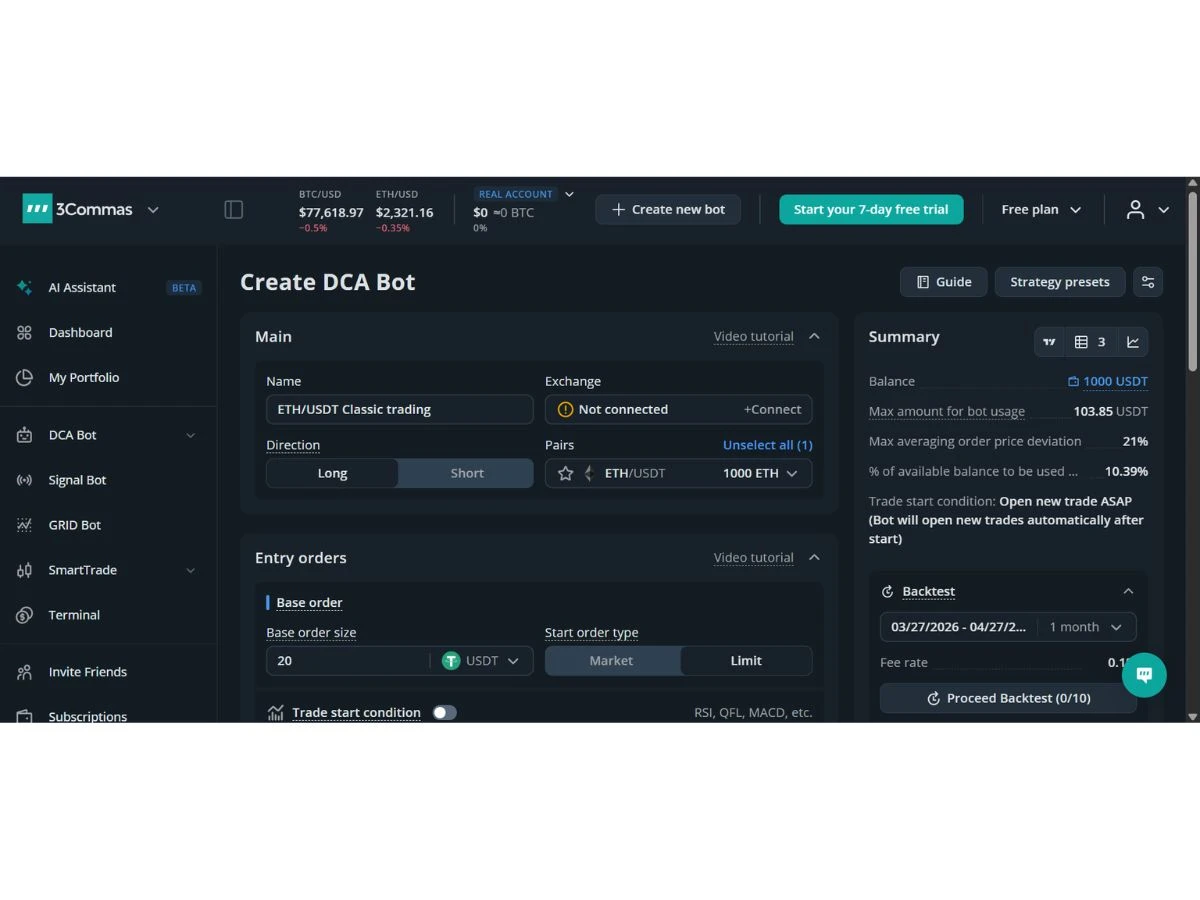Open Subscriptions in sidebar
Screen dimensions: 1200x900
coord(88,716)
